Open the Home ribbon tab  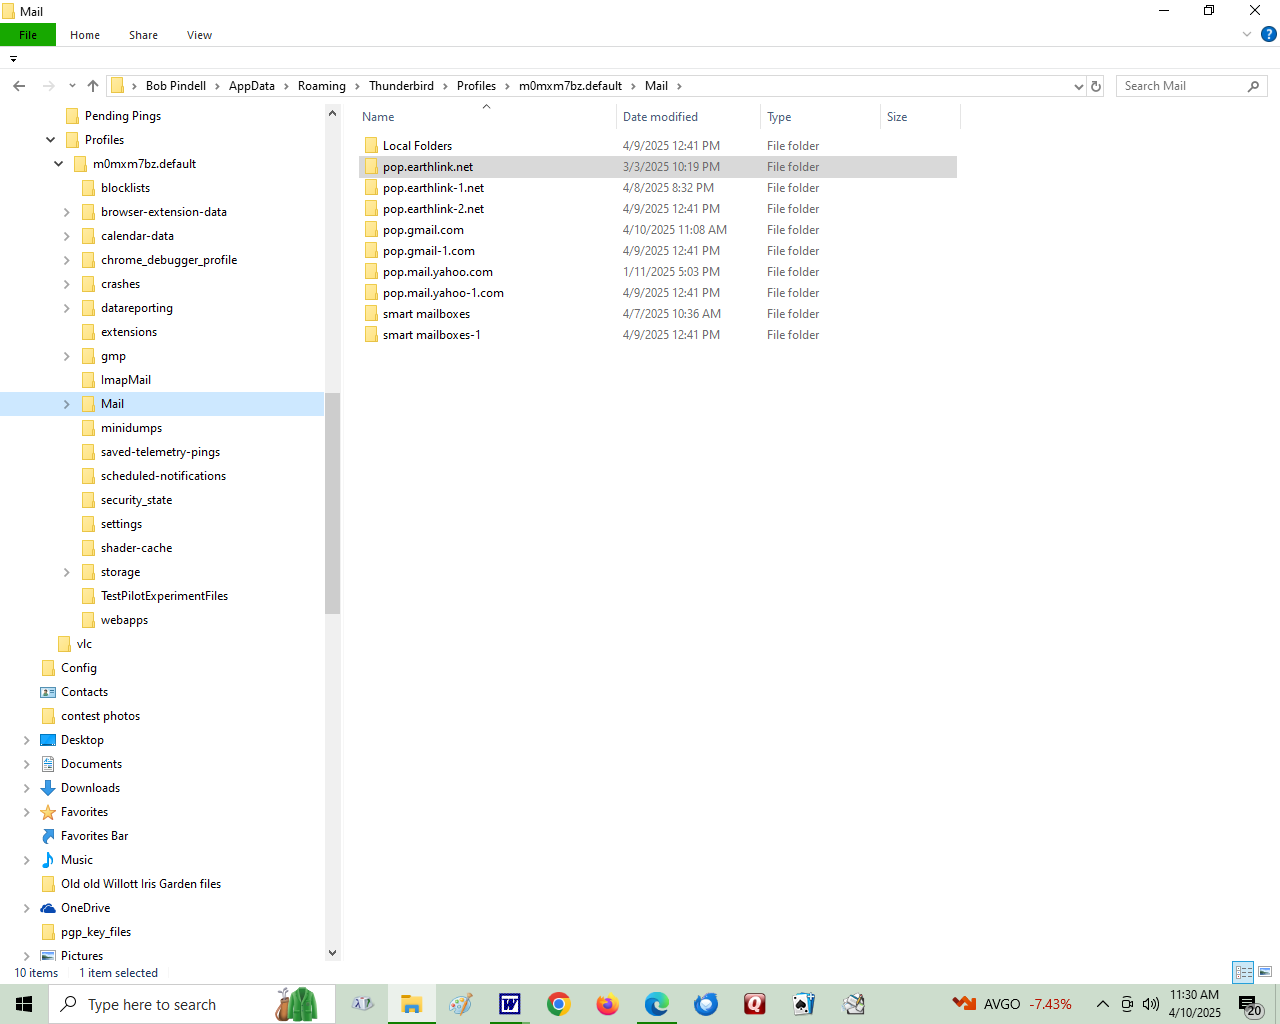click(x=85, y=35)
